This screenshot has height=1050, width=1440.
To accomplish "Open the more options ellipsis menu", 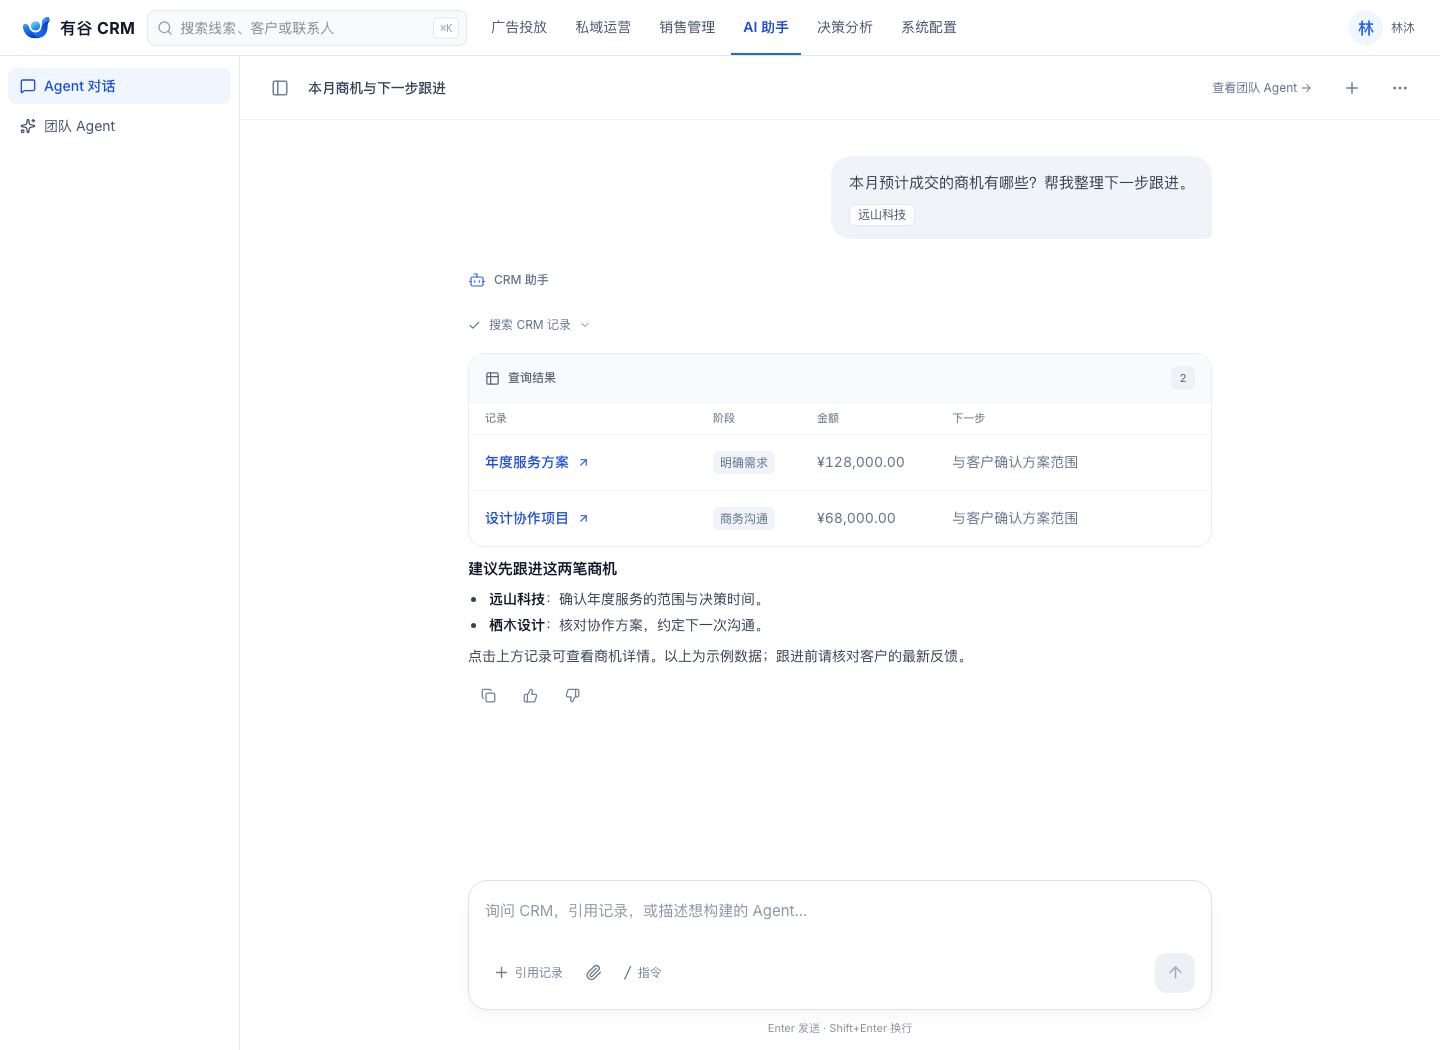I will pos(1400,88).
